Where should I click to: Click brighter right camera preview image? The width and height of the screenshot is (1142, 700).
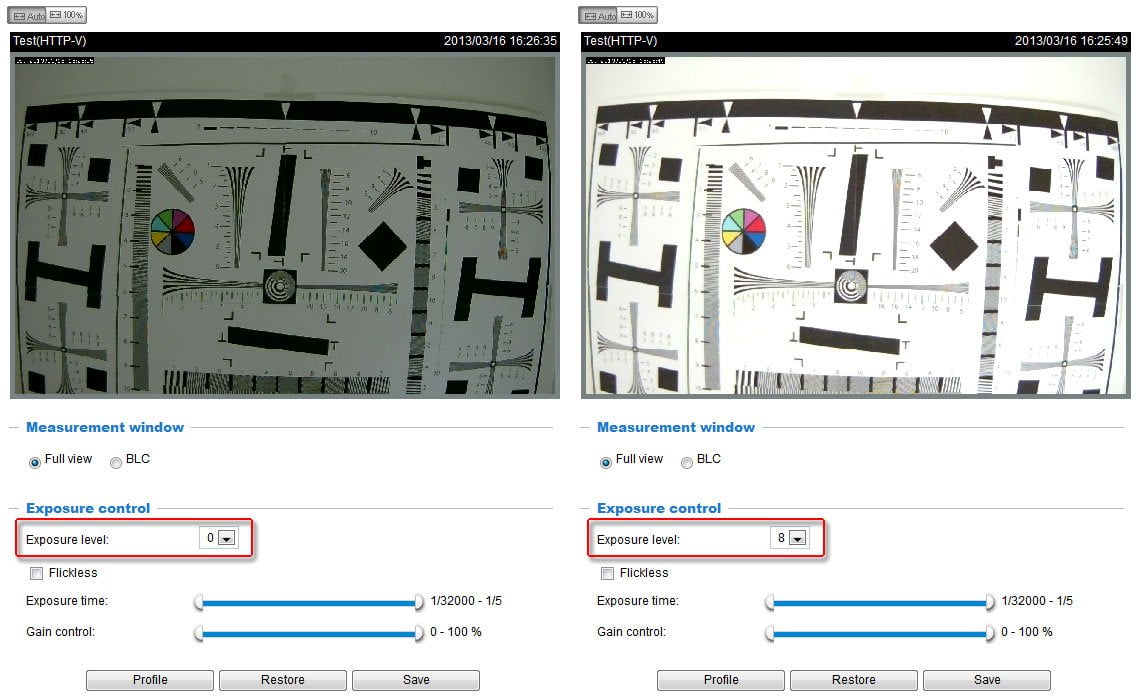(x=856, y=224)
